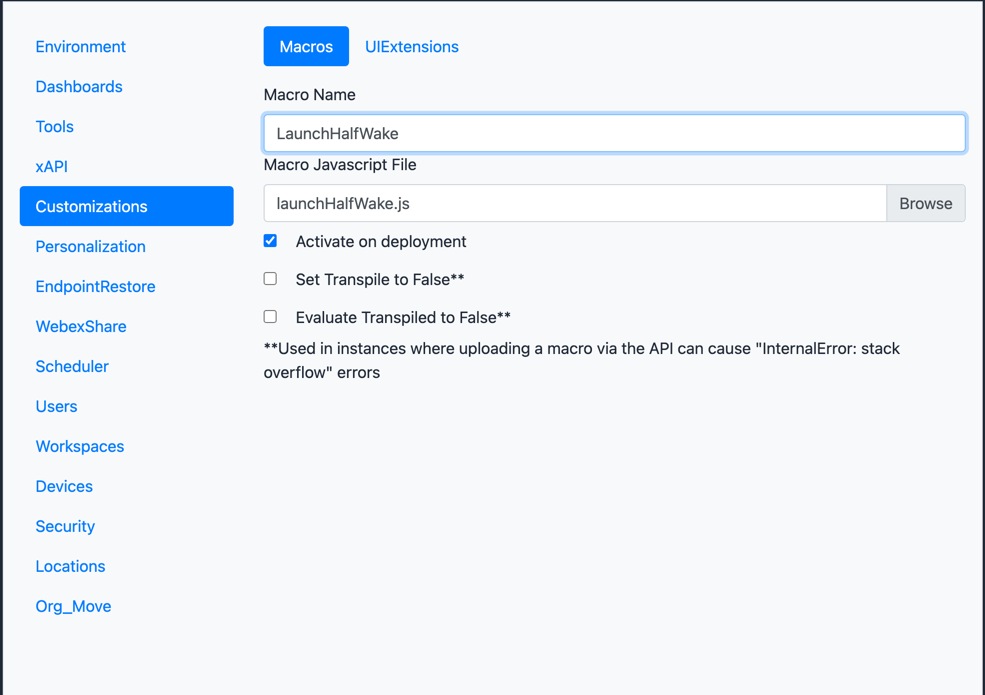The height and width of the screenshot is (695, 985).
Task: Open Users in the sidebar
Action: 56,407
